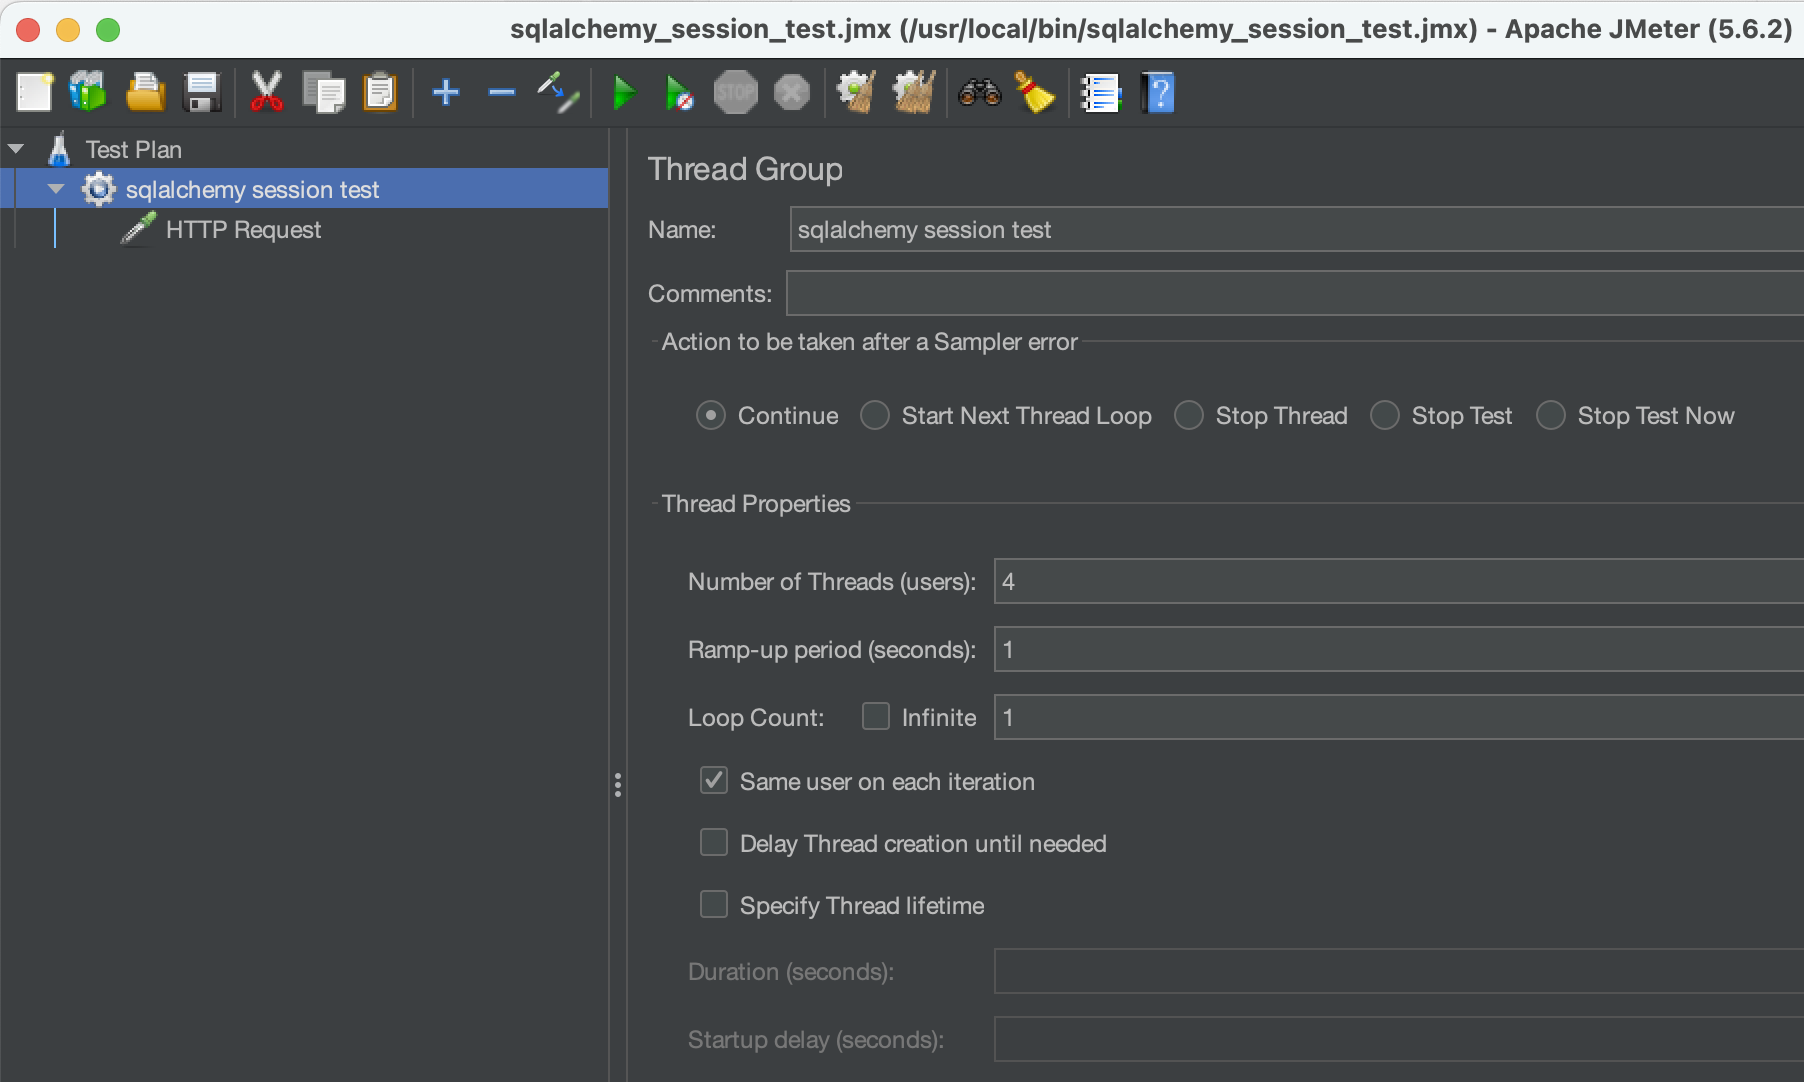Click the Loop Count value field
The width and height of the screenshot is (1804, 1082).
(1399, 717)
